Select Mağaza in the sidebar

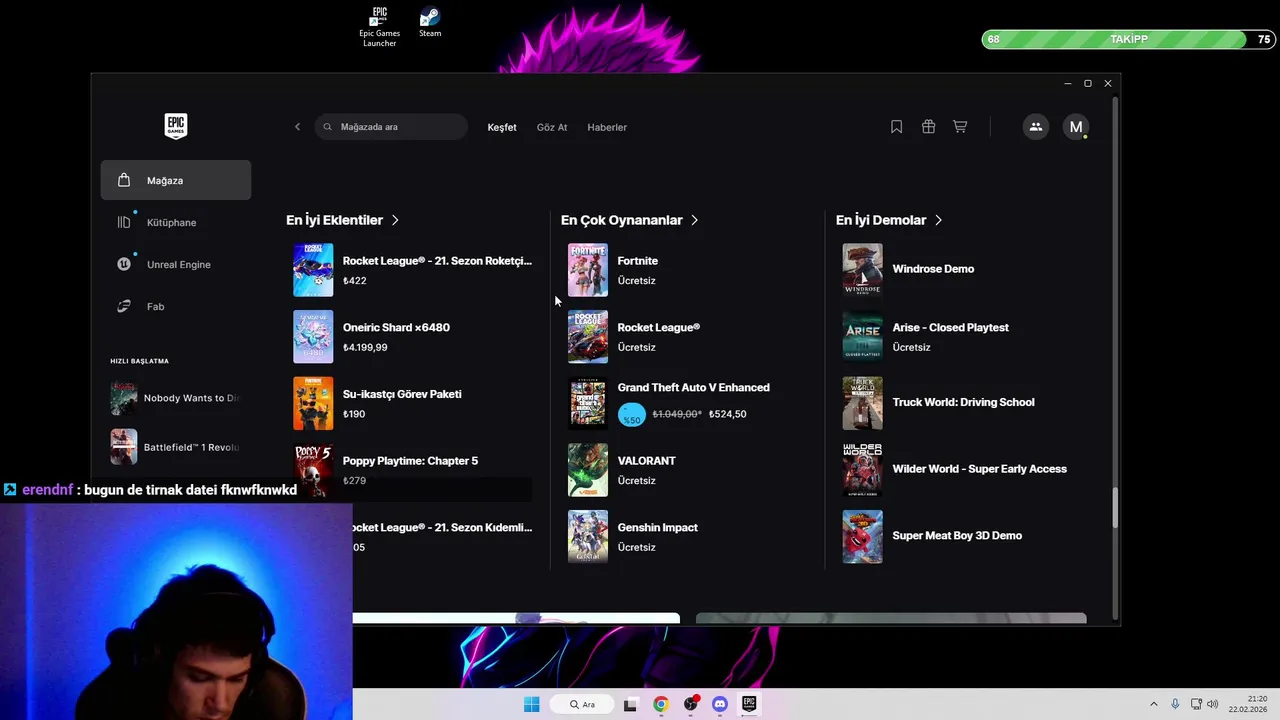tap(176, 180)
